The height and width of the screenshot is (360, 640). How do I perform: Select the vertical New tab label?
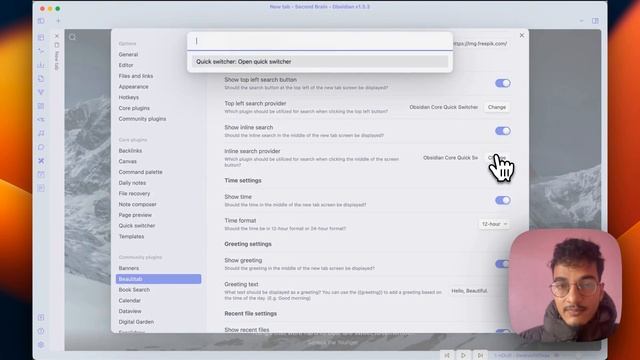pyautogui.click(x=57, y=60)
